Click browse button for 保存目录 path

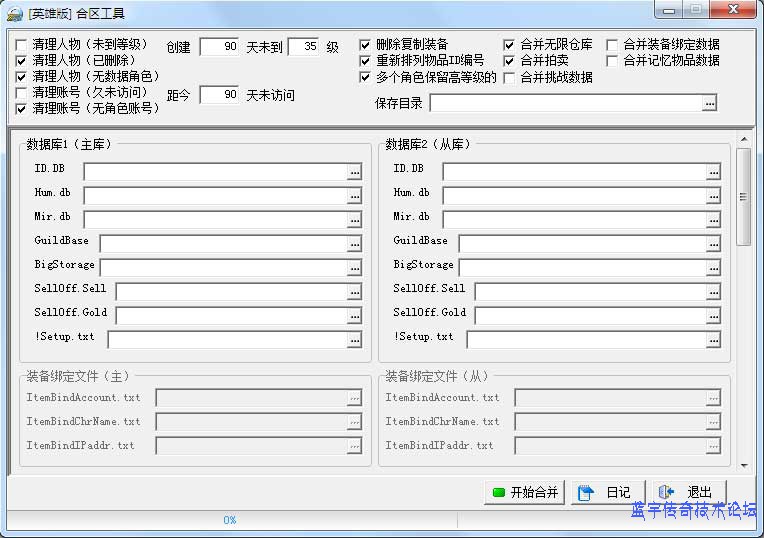(x=709, y=103)
